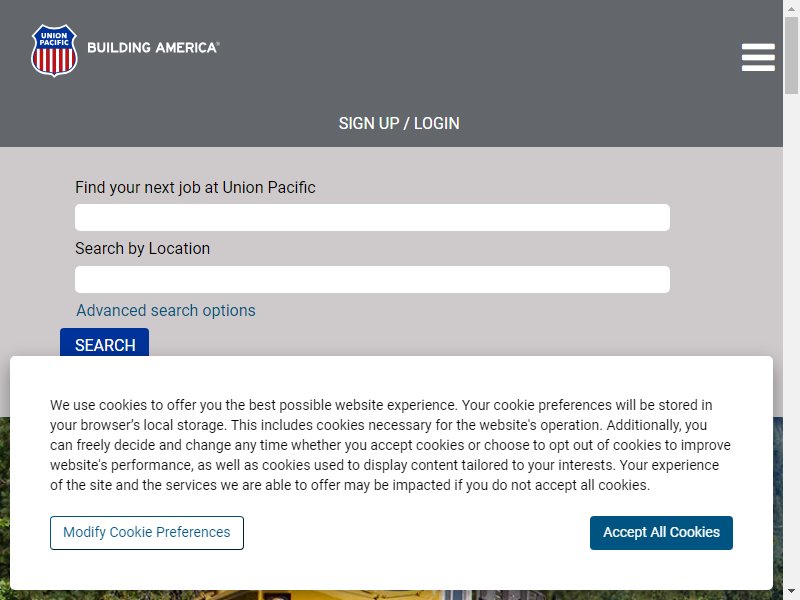800x600 pixels.
Task: Click the 'Find your next job at Union Pacific' label
Action: 195,187
